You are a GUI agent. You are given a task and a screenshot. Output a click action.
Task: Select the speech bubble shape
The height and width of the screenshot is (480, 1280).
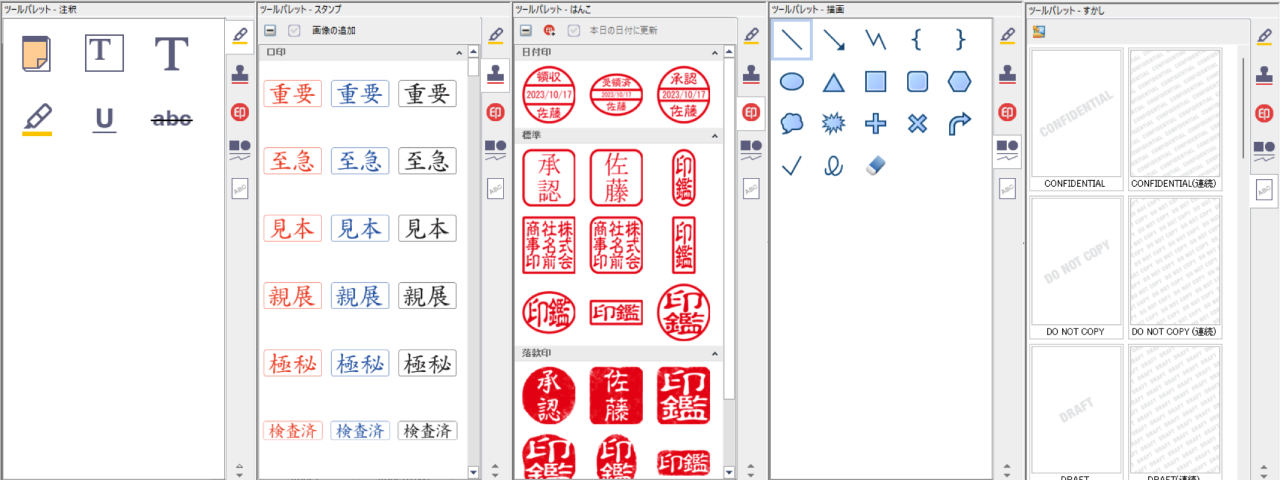pyautogui.click(x=791, y=124)
